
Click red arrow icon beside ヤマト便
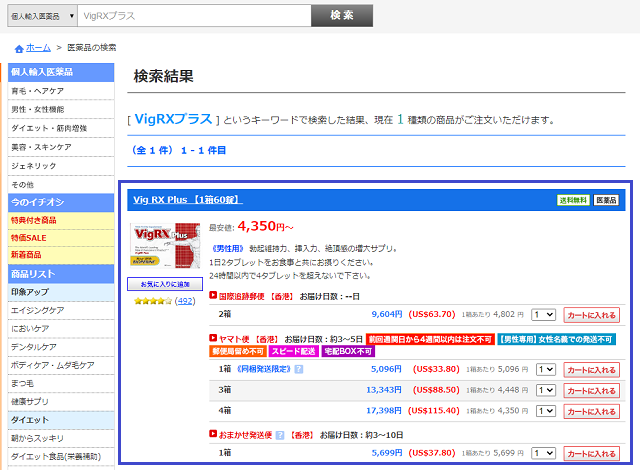tap(213, 338)
